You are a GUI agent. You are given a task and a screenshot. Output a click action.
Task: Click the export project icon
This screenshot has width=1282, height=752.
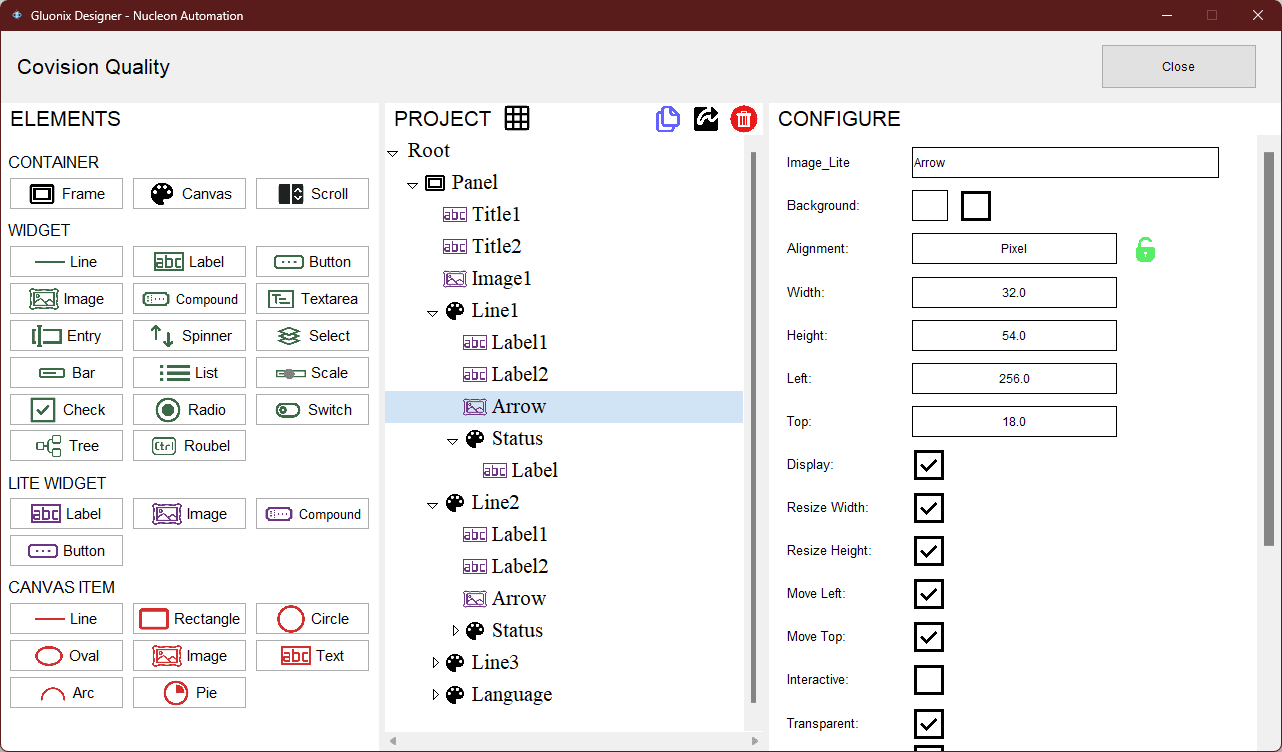click(706, 118)
